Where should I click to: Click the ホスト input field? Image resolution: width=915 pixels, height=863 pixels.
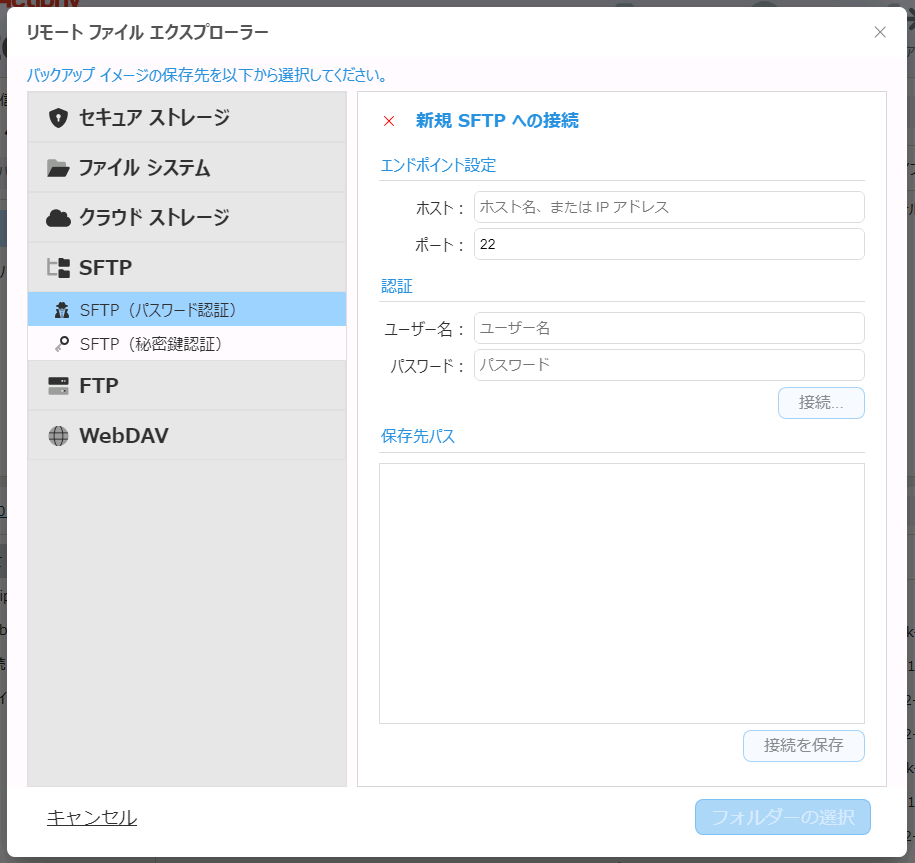pos(668,207)
